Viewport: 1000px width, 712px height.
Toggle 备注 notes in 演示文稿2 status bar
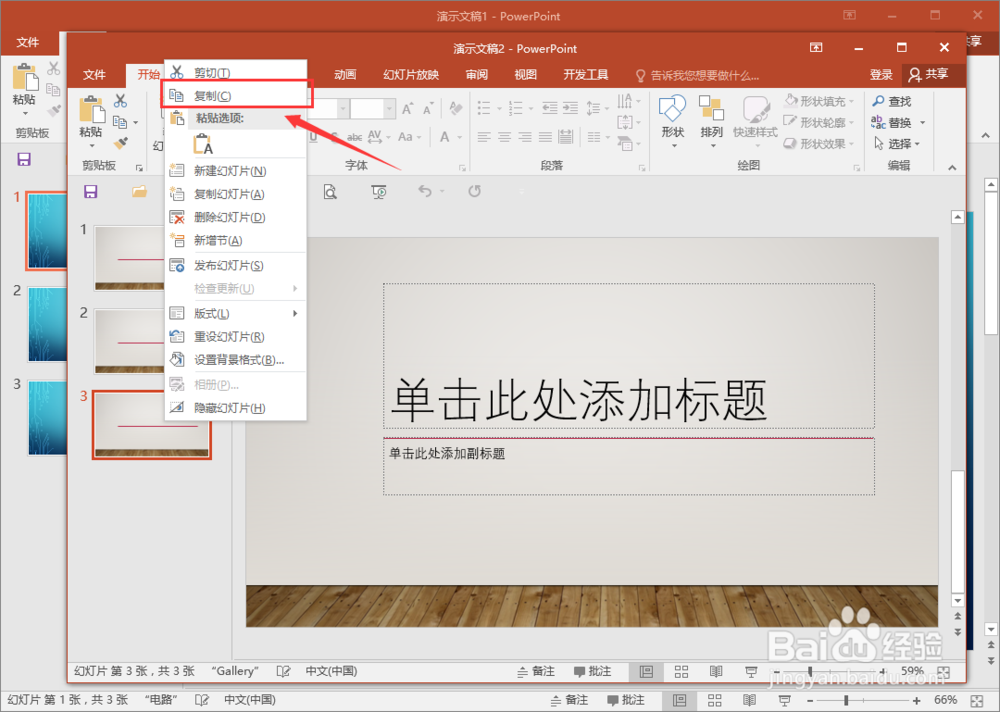[x=535, y=671]
